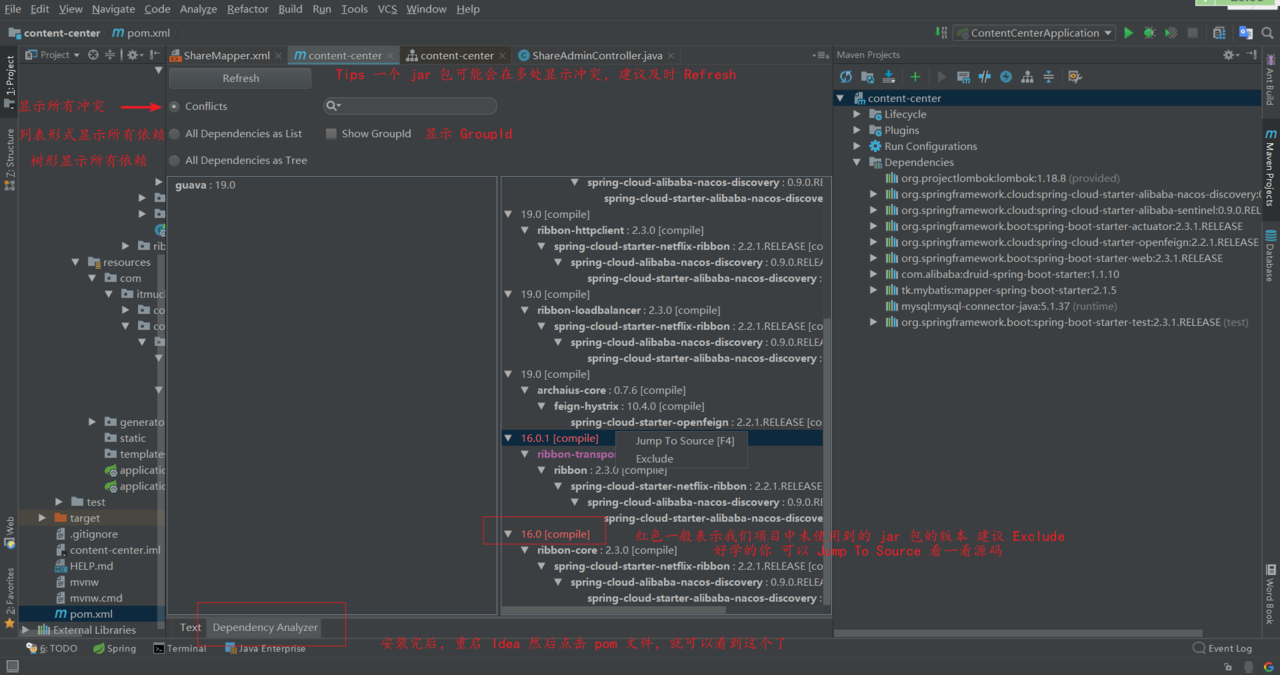This screenshot has width=1280, height=675.
Task: Open the Project view dropdown
Action: click(x=54, y=55)
